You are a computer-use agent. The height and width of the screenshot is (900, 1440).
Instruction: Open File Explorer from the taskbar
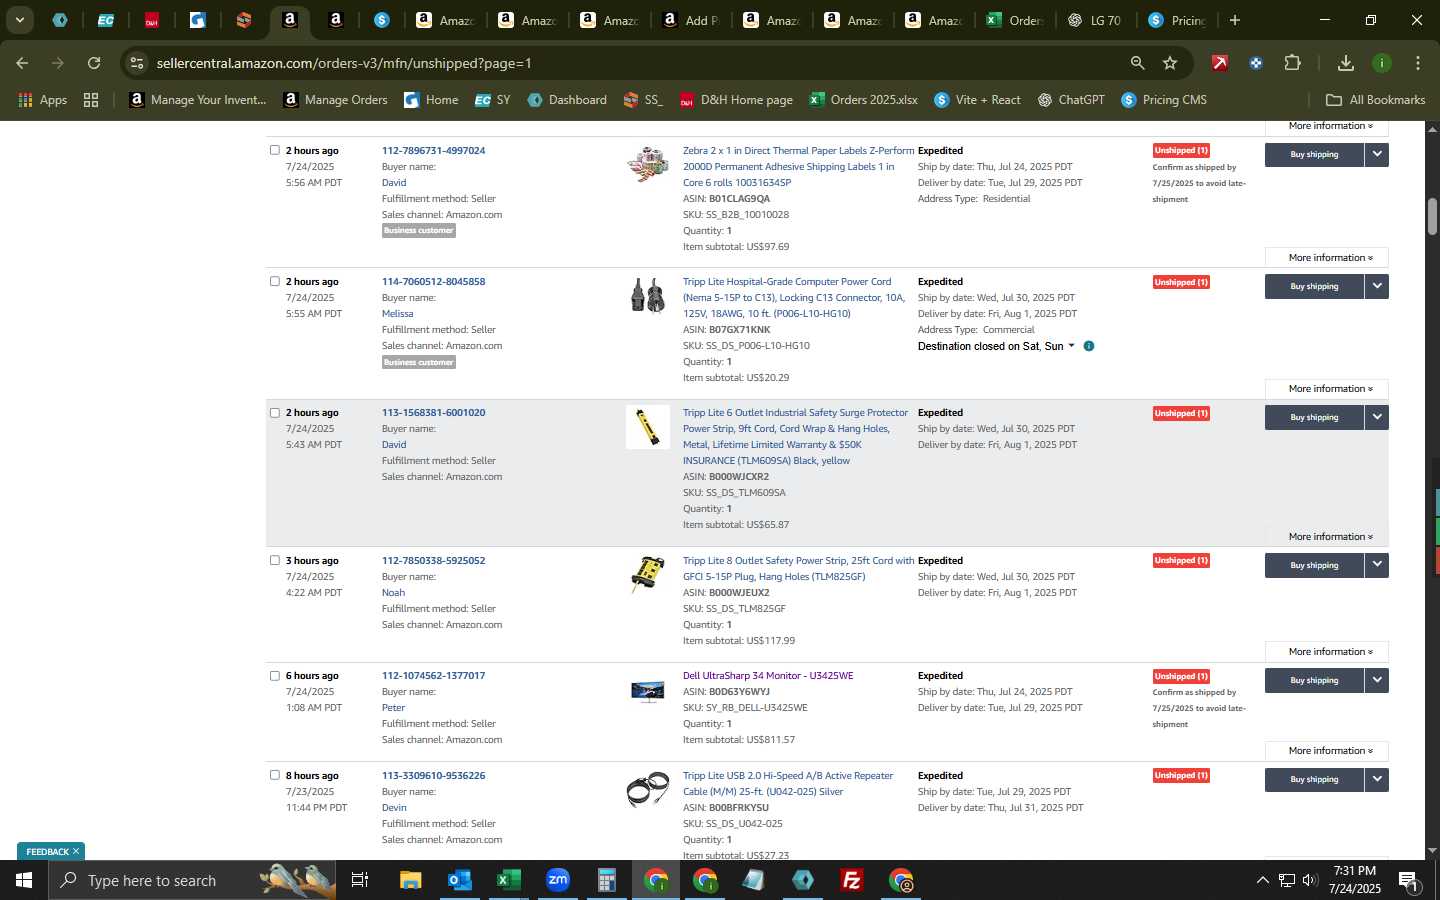point(410,880)
